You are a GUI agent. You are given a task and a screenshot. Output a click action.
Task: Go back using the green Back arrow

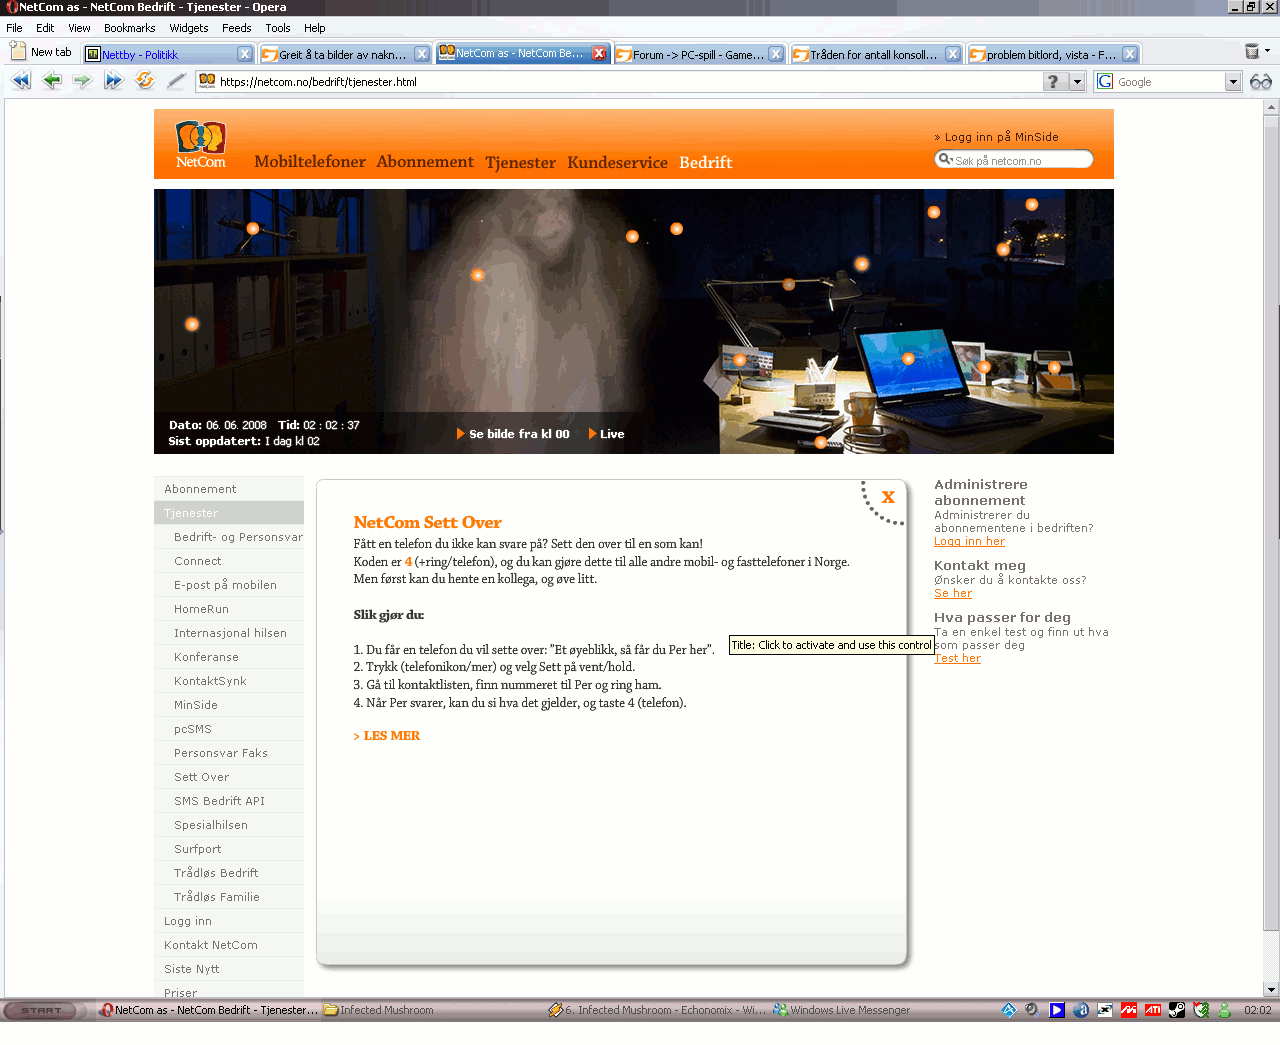point(52,81)
